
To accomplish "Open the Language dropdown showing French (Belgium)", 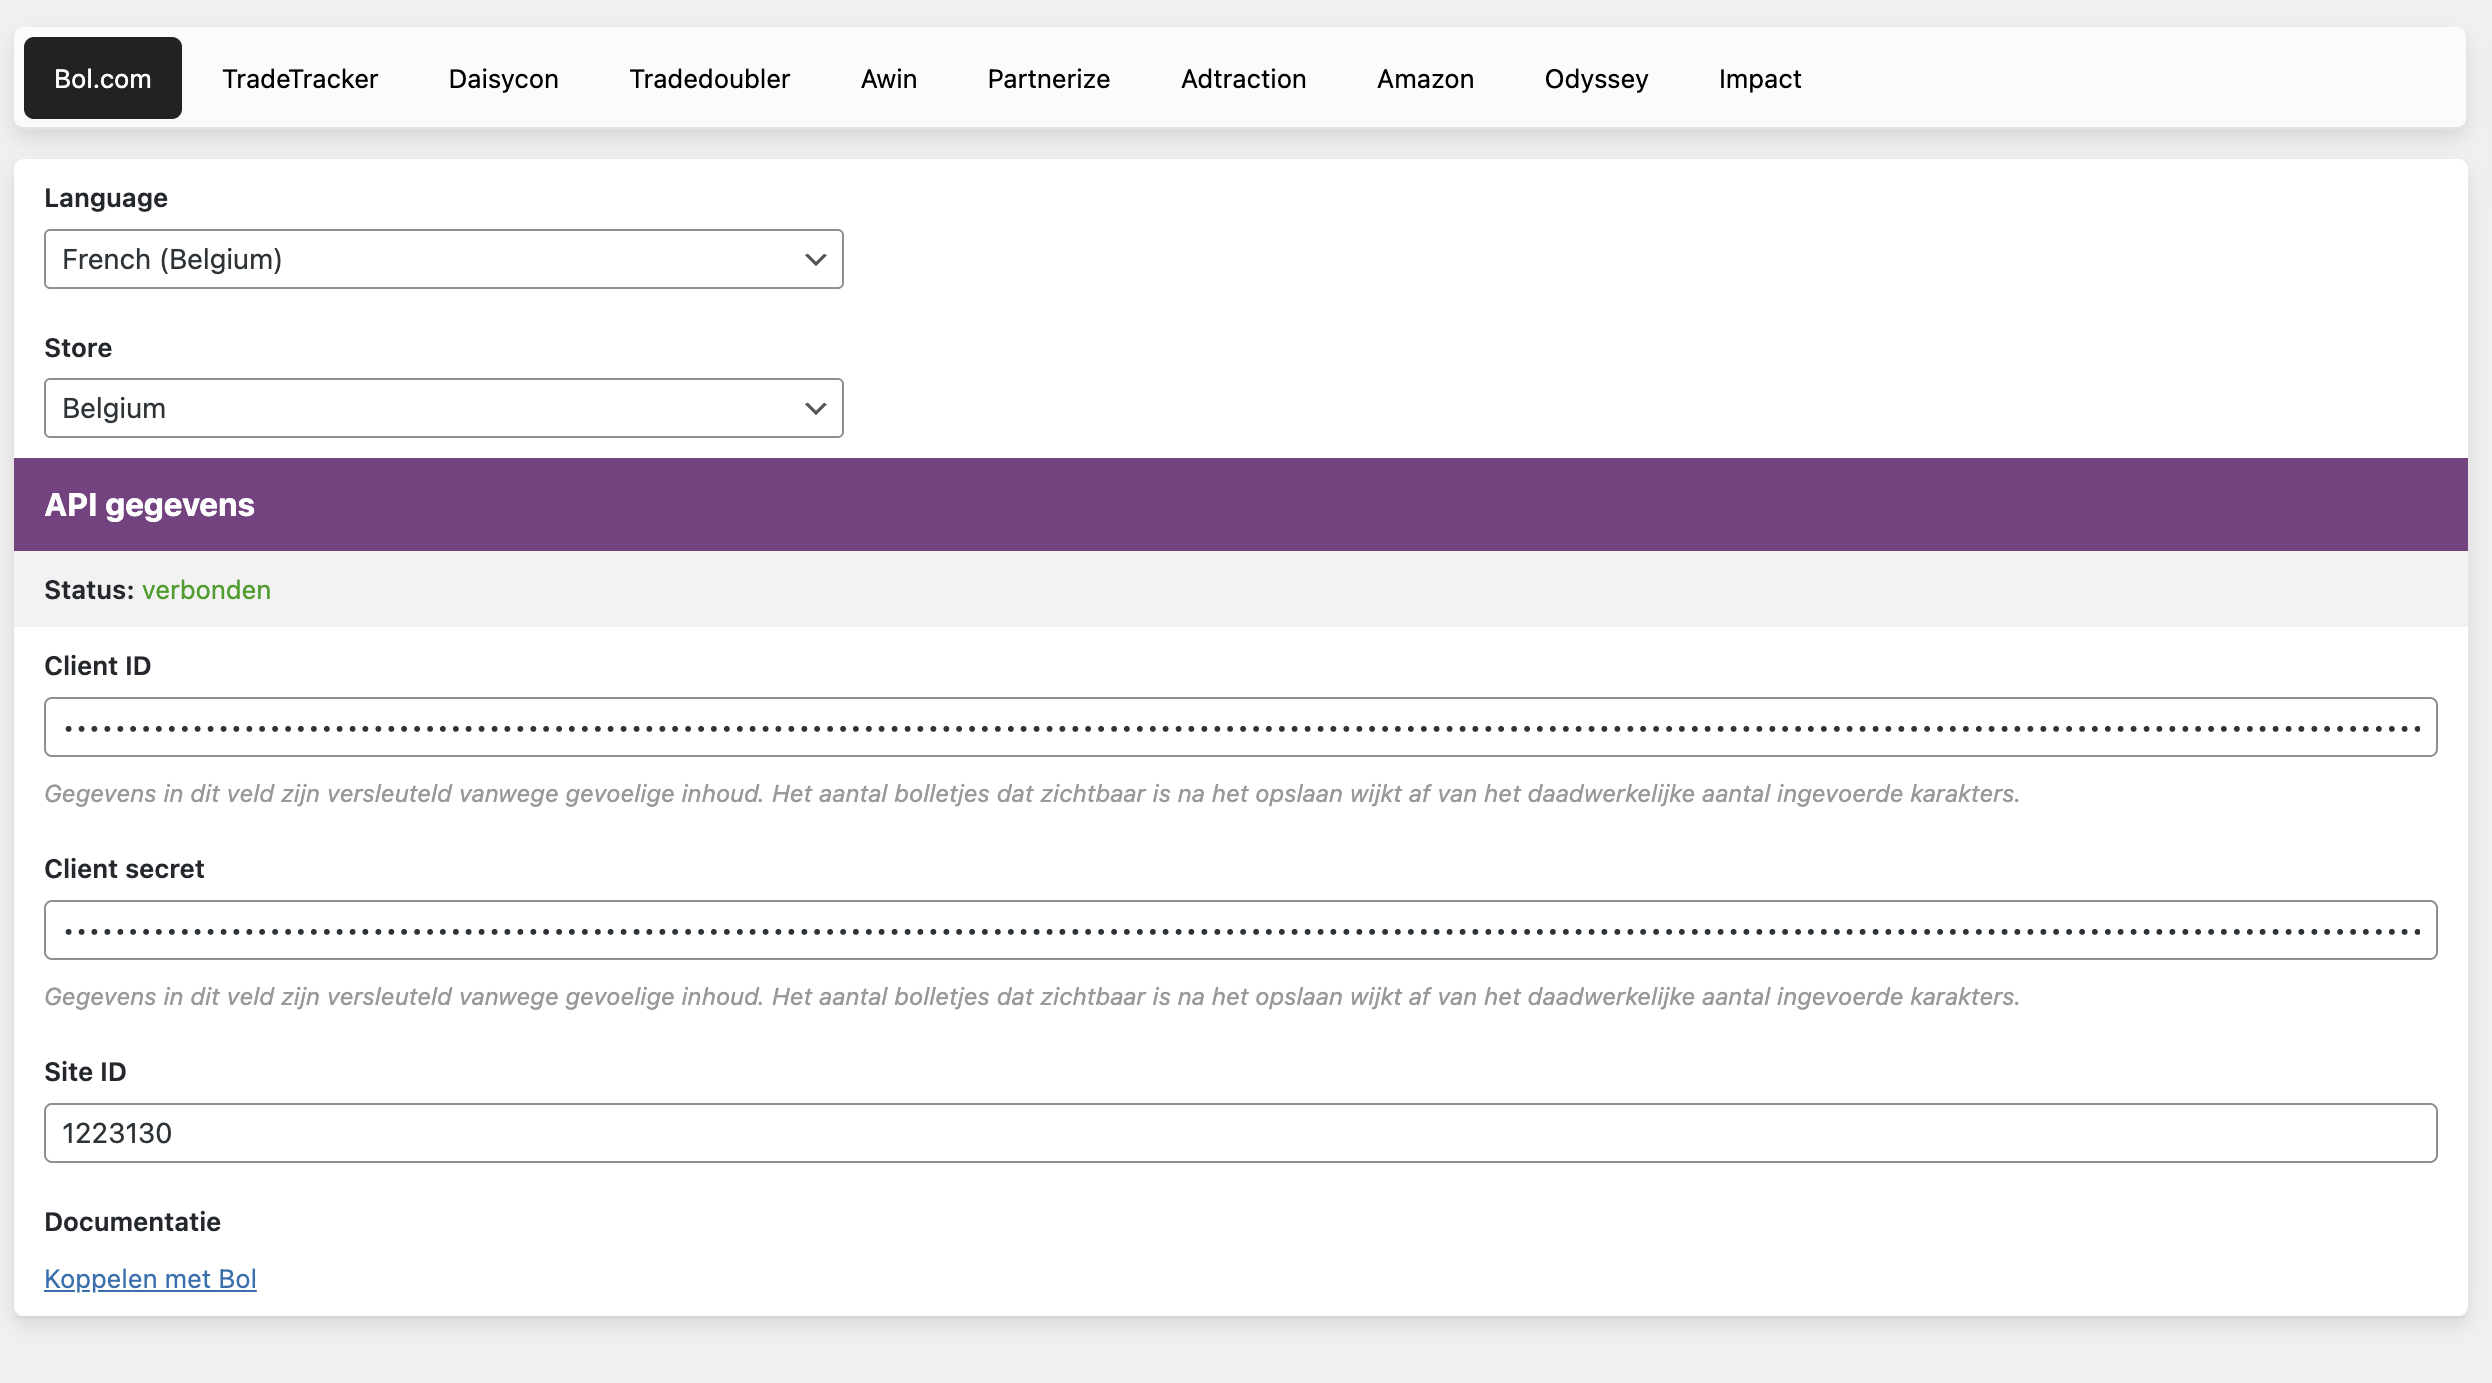I will pos(444,259).
